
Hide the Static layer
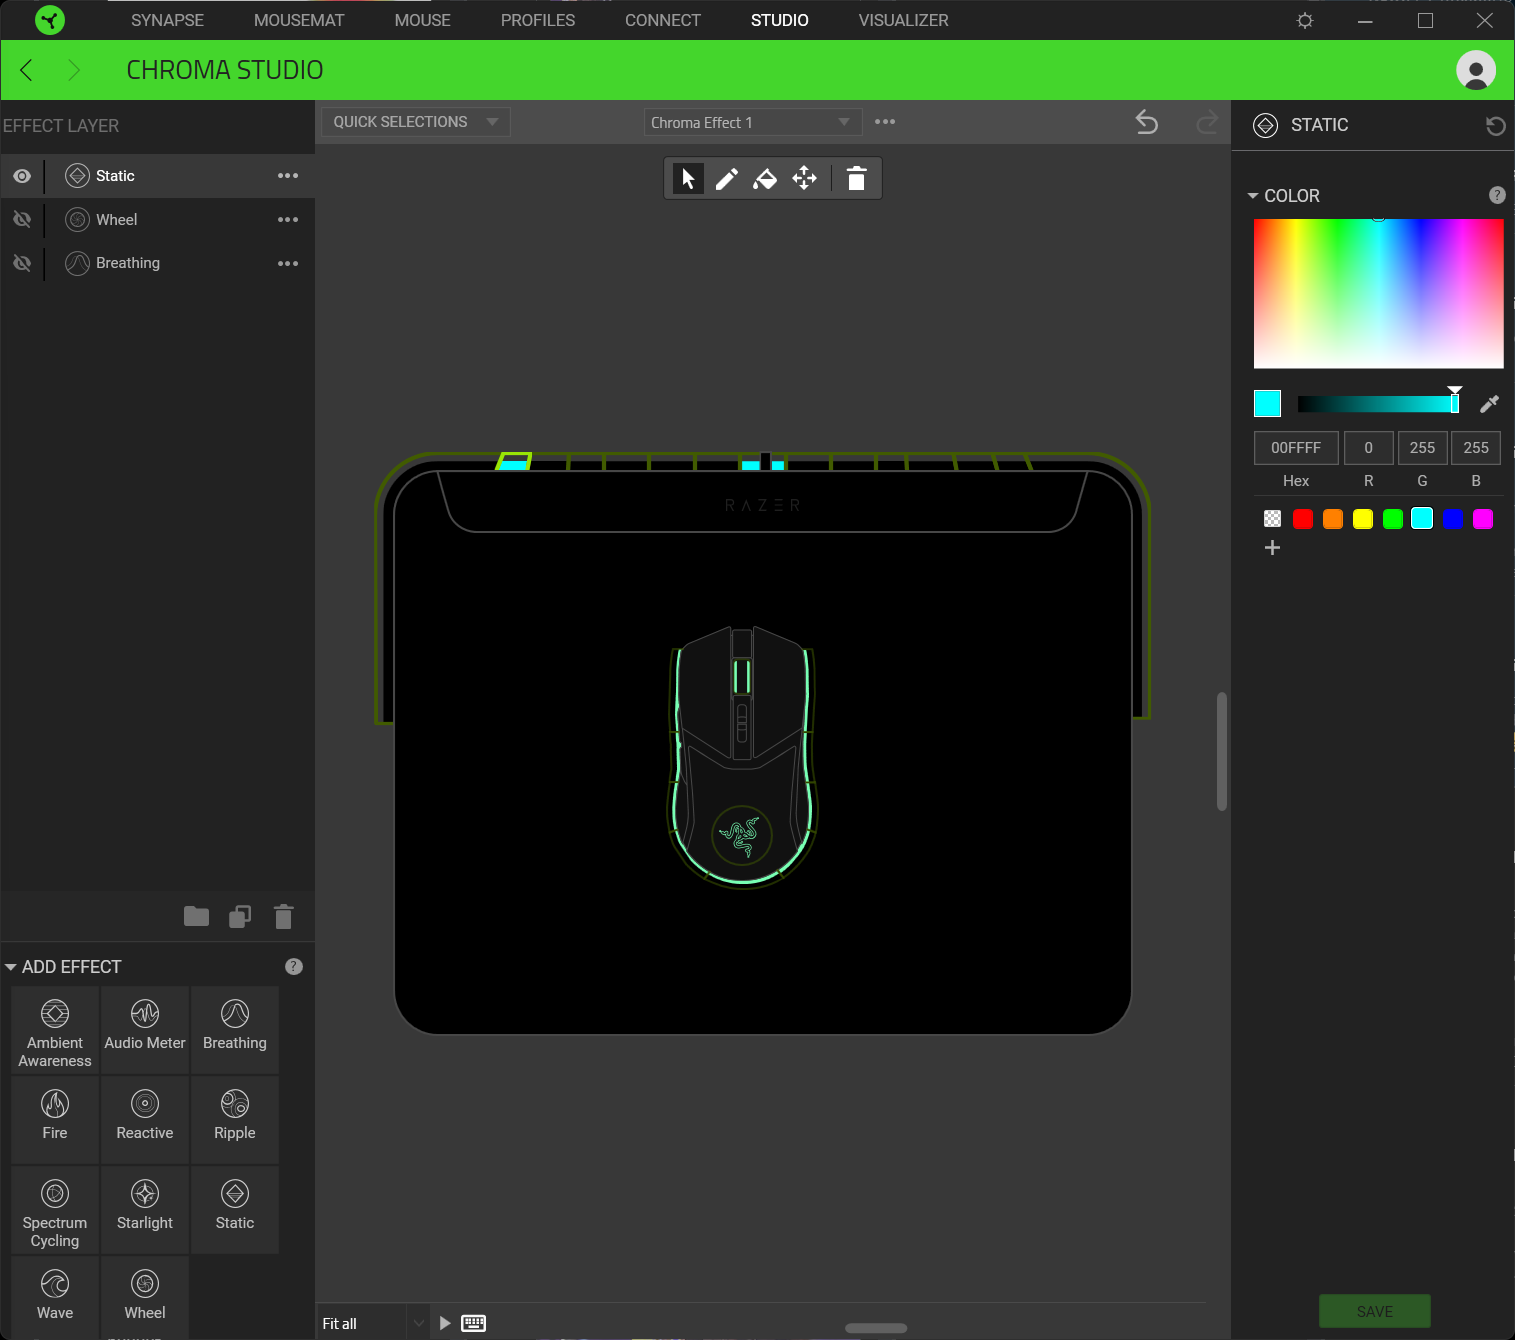click(x=22, y=175)
